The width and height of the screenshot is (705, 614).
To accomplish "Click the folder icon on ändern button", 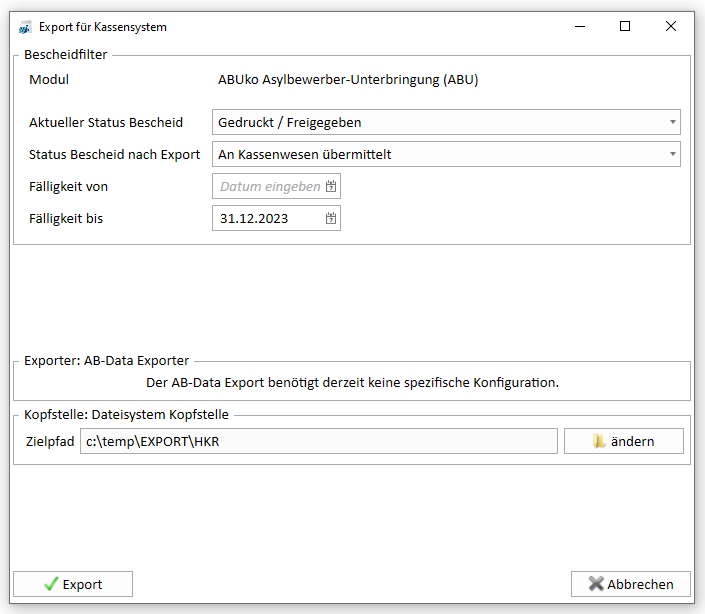I will [x=598, y=441].
